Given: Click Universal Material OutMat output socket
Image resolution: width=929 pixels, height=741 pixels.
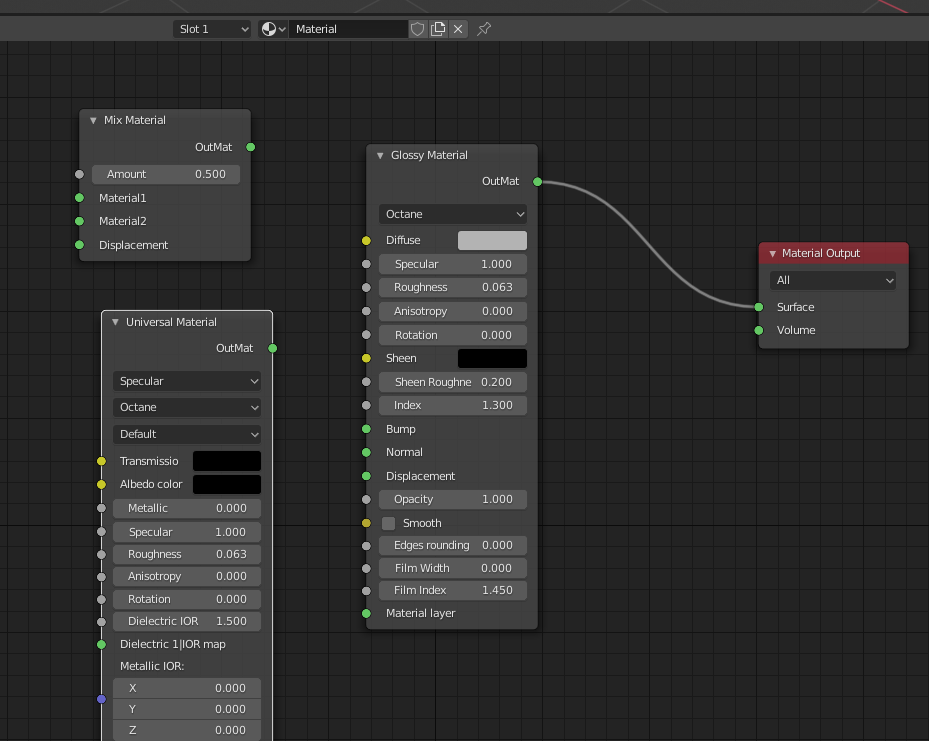Looking at the screenshot, I should (273, 348).
